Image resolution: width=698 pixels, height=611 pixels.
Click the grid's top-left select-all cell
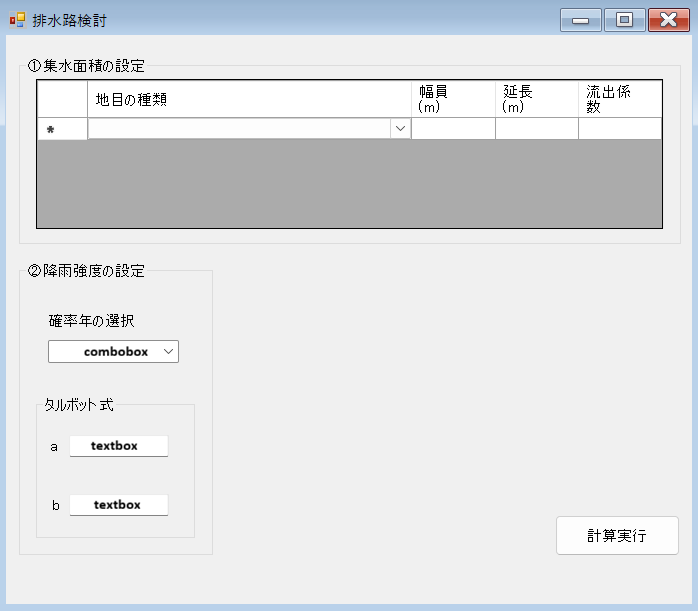pos(62,99)
